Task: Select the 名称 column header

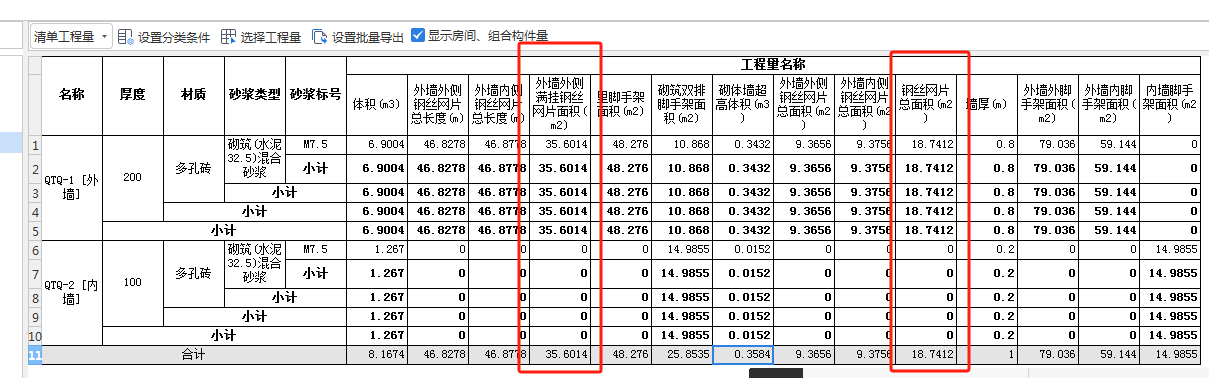Action: point(72,96)
